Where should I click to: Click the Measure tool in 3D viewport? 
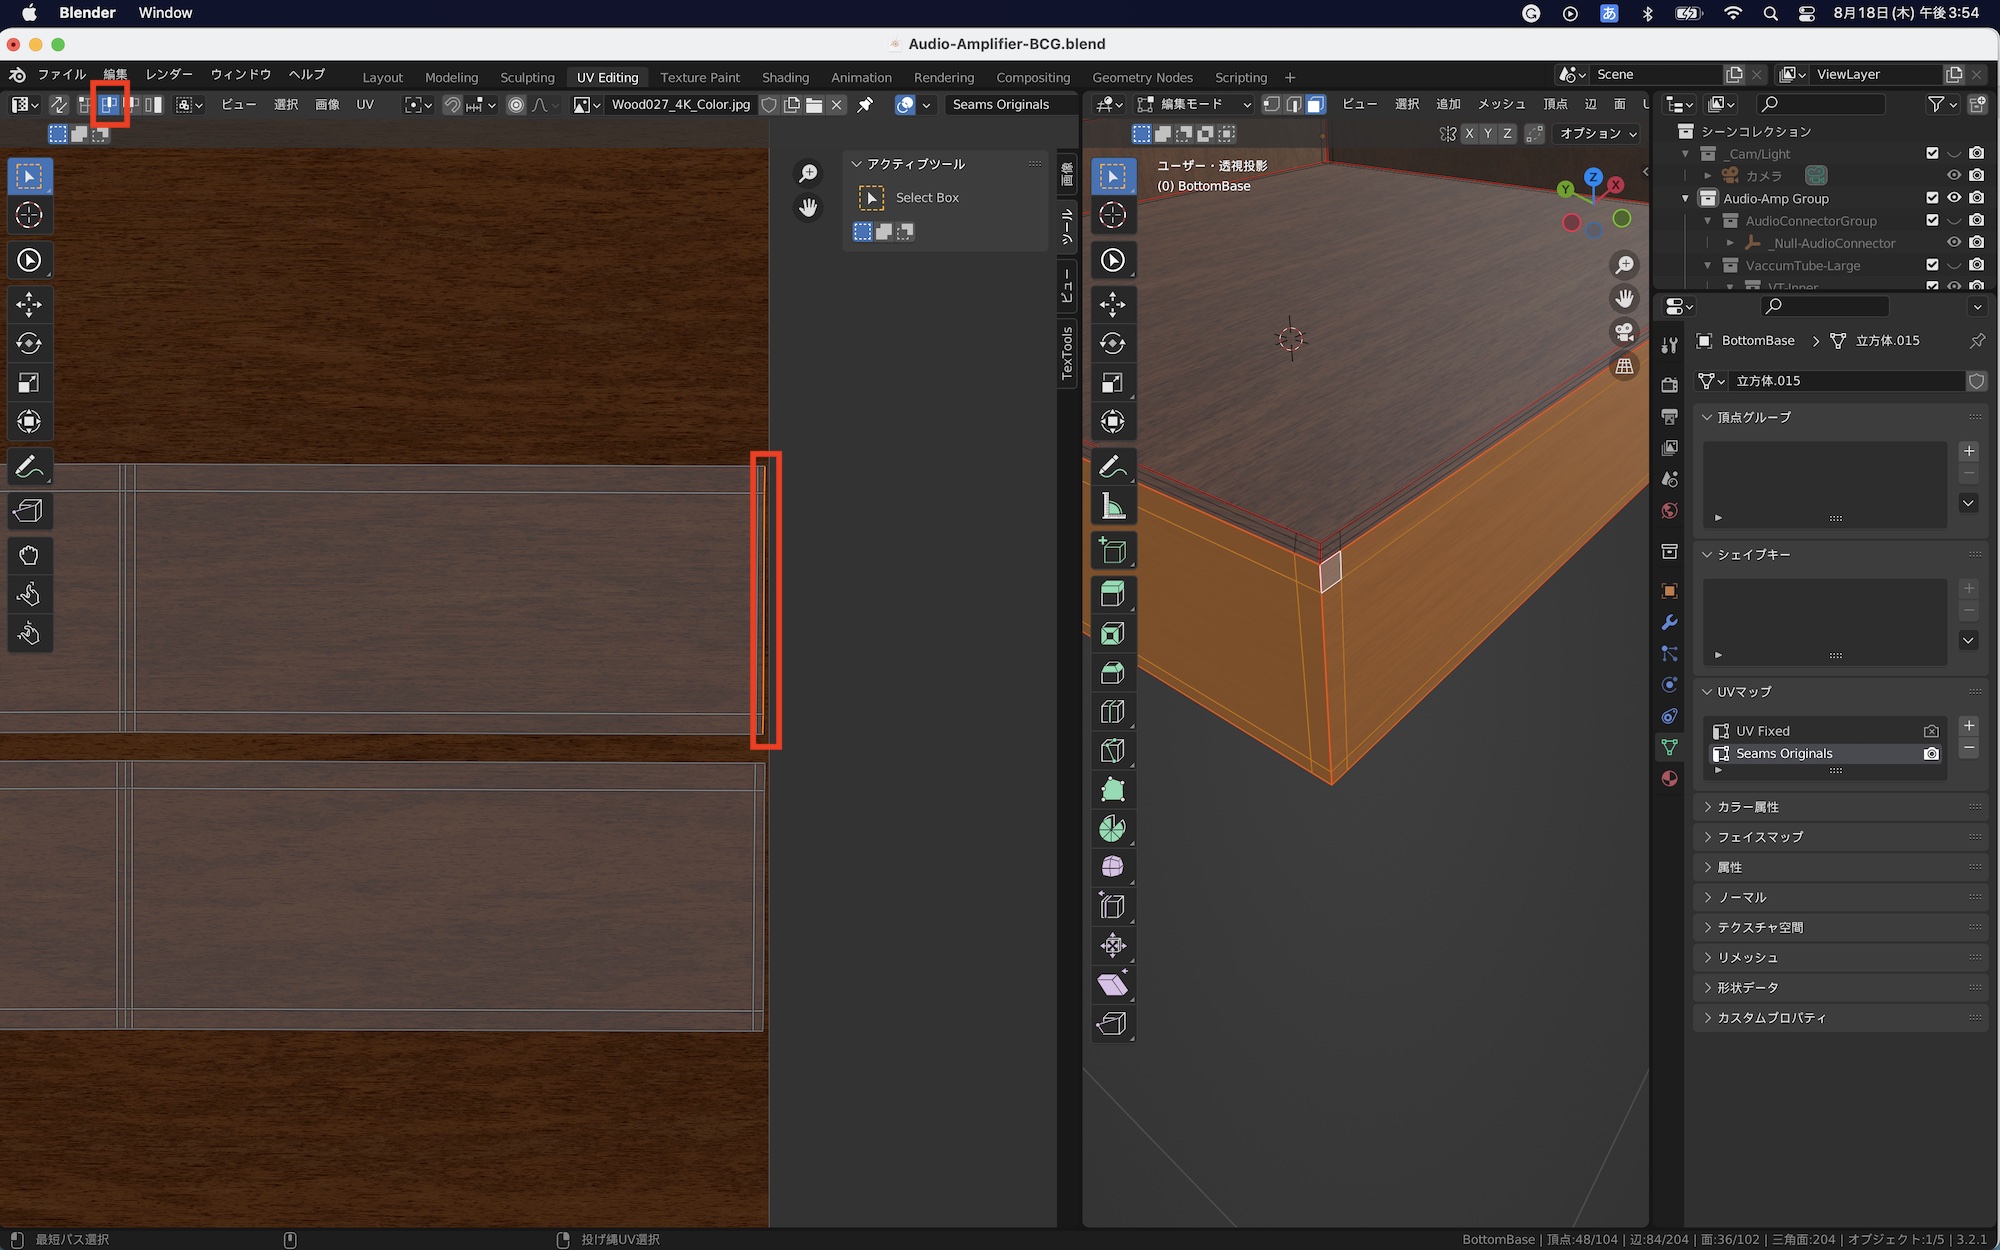tap(1112, 507)
